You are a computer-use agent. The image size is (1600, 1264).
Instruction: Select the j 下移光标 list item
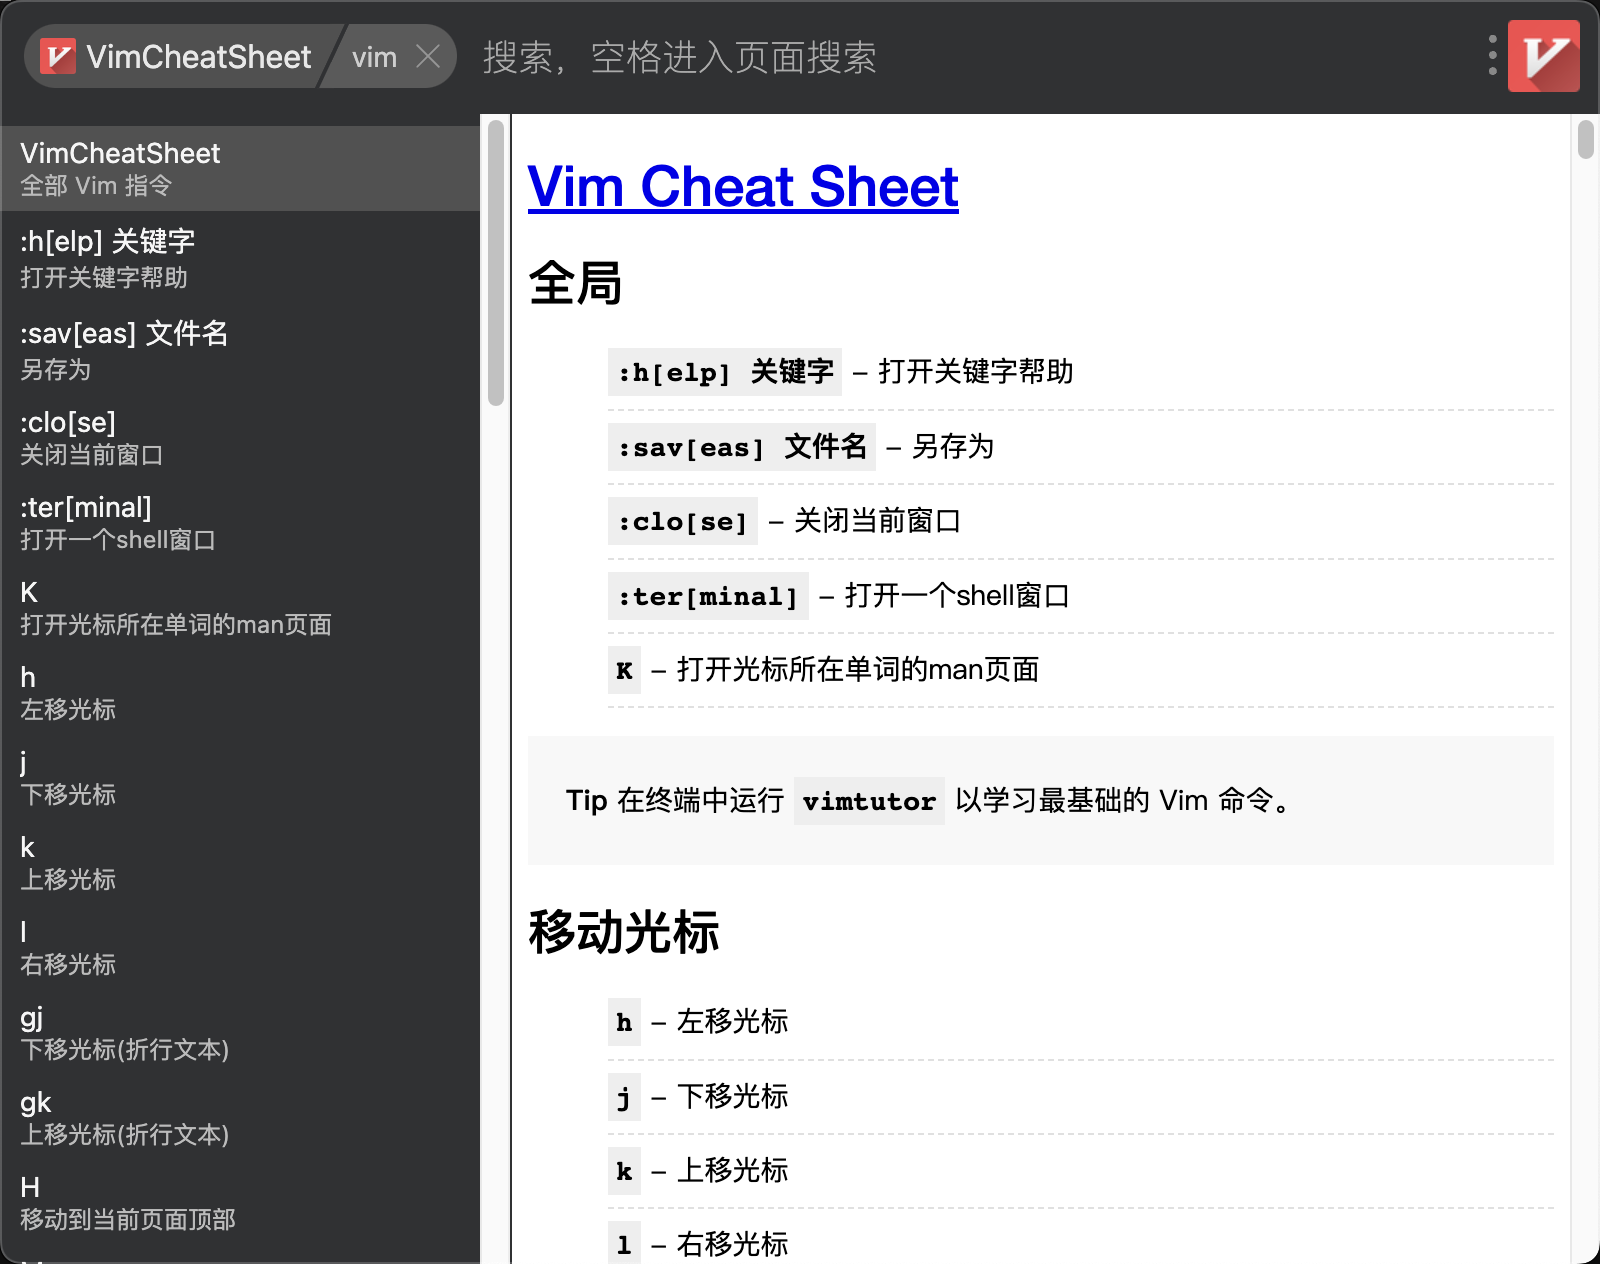[x=240, y=777]
